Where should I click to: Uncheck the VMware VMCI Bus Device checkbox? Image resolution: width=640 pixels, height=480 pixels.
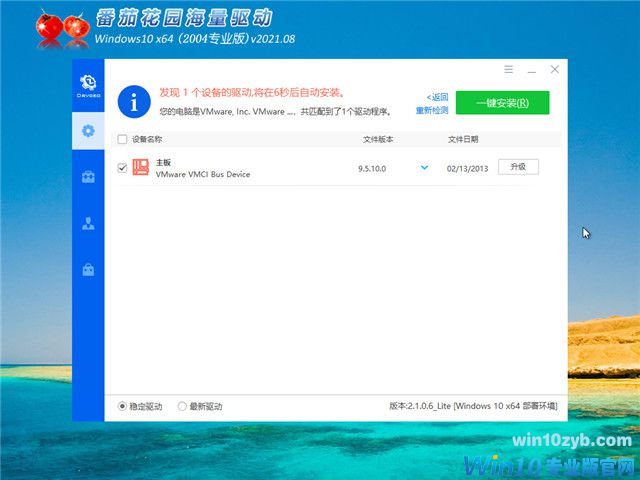(122, 168)
